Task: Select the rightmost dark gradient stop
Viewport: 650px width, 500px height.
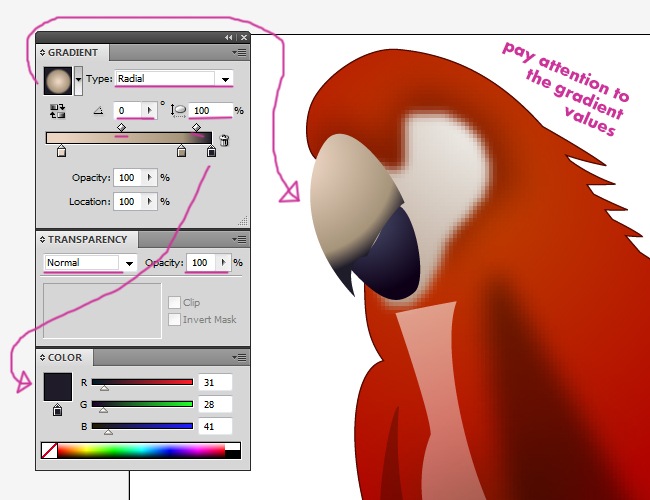Action: coord(211,151)
